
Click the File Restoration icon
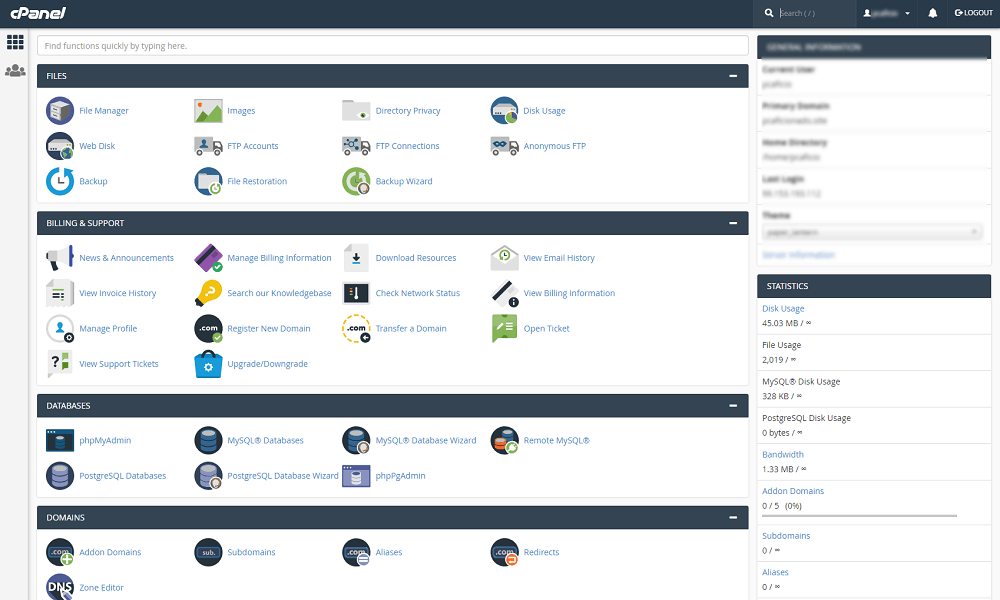tap(208, 181)
